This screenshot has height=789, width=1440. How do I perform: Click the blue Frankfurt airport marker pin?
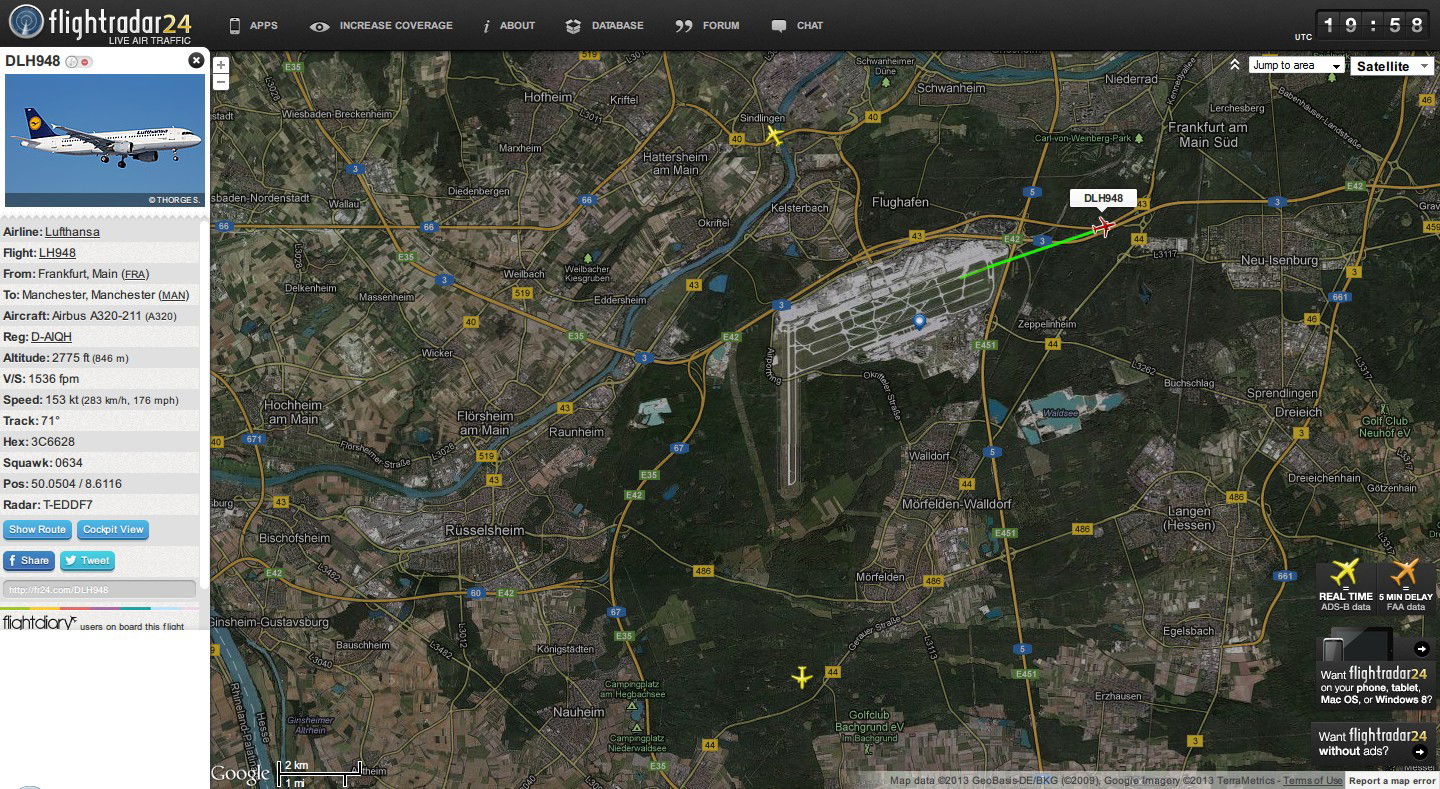tap(920, 321)
